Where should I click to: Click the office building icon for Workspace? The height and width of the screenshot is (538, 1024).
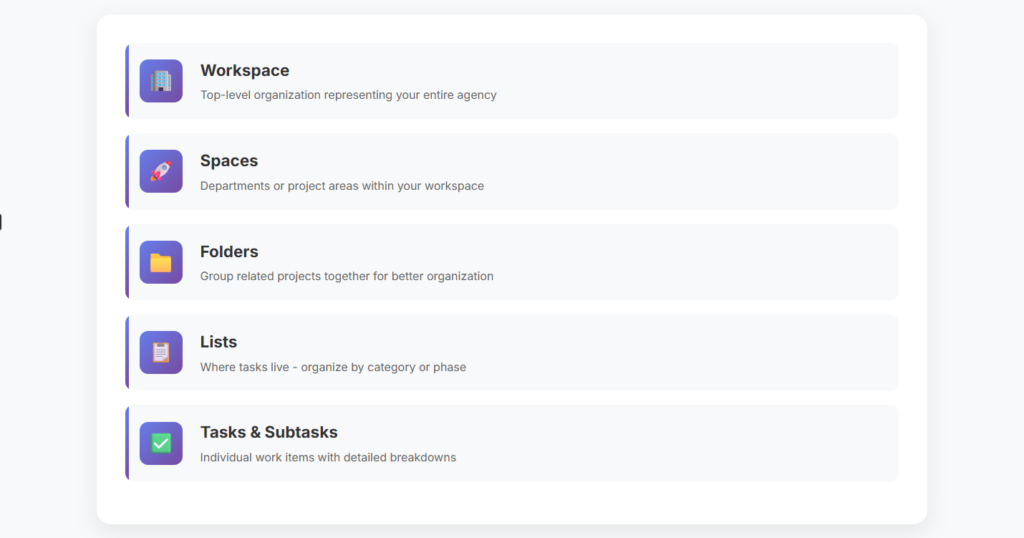pyautogui.click(x=161, y=81)
